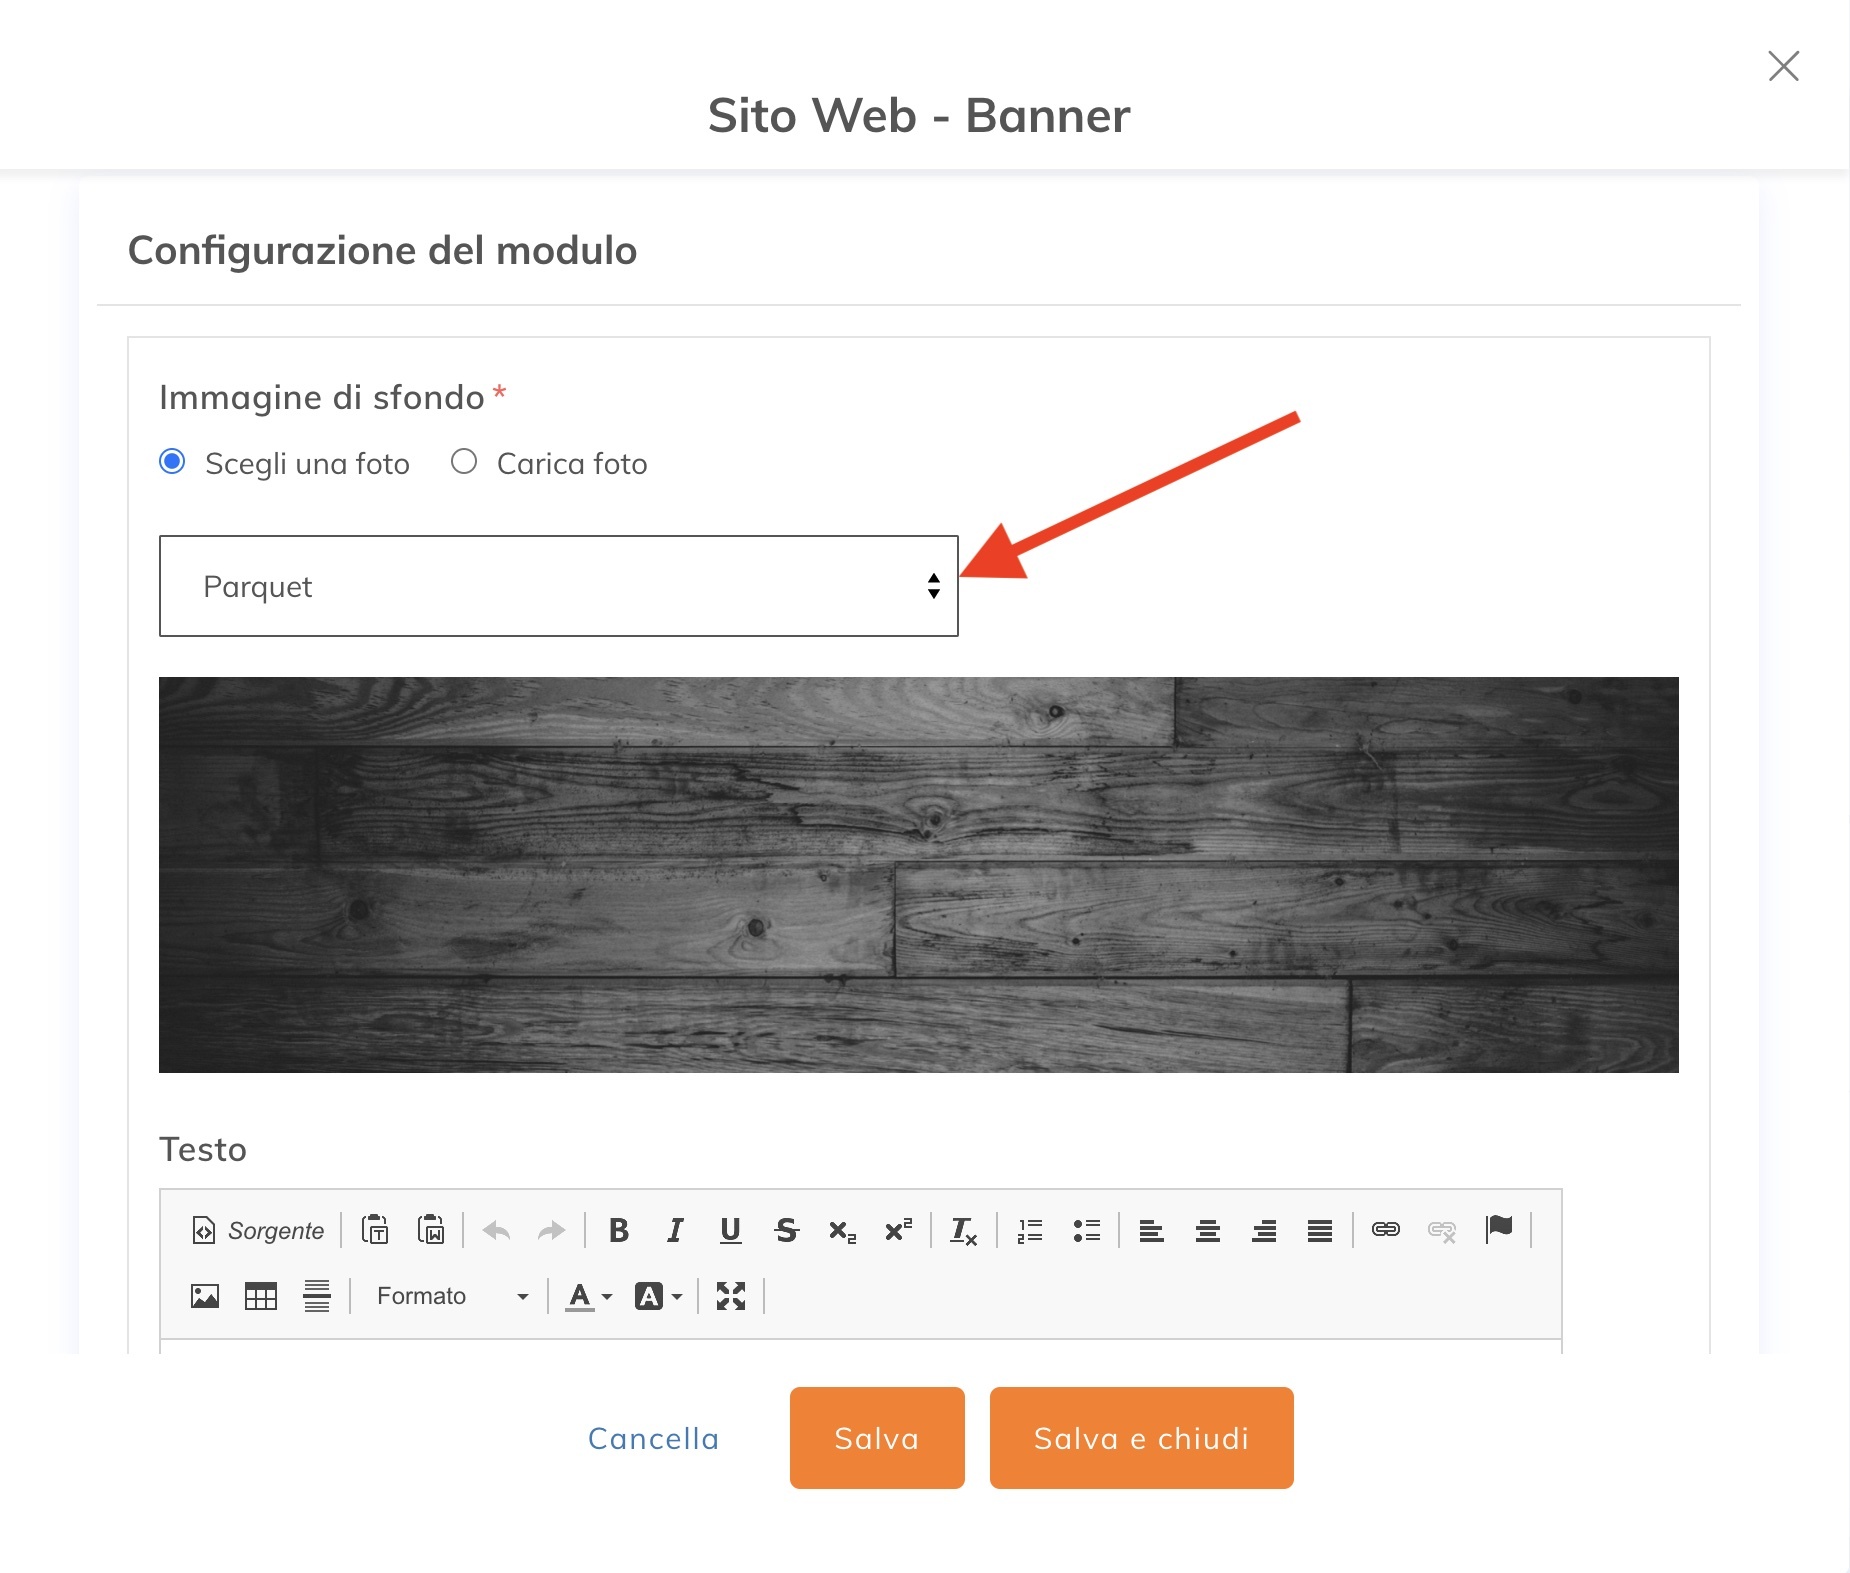Screen dimensions: 1850x1573
Task: Click the Cancella link
Action: (653, 1438)
